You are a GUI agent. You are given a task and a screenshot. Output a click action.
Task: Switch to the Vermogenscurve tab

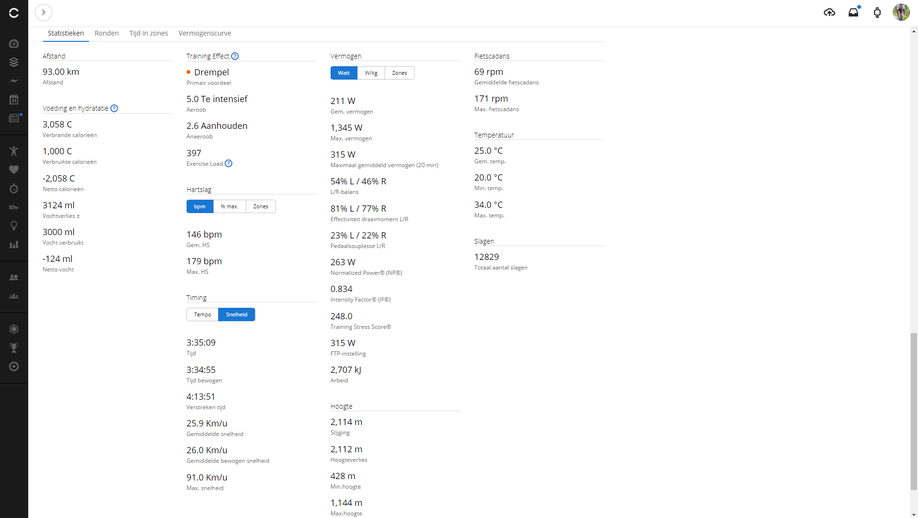click(205, 33)
